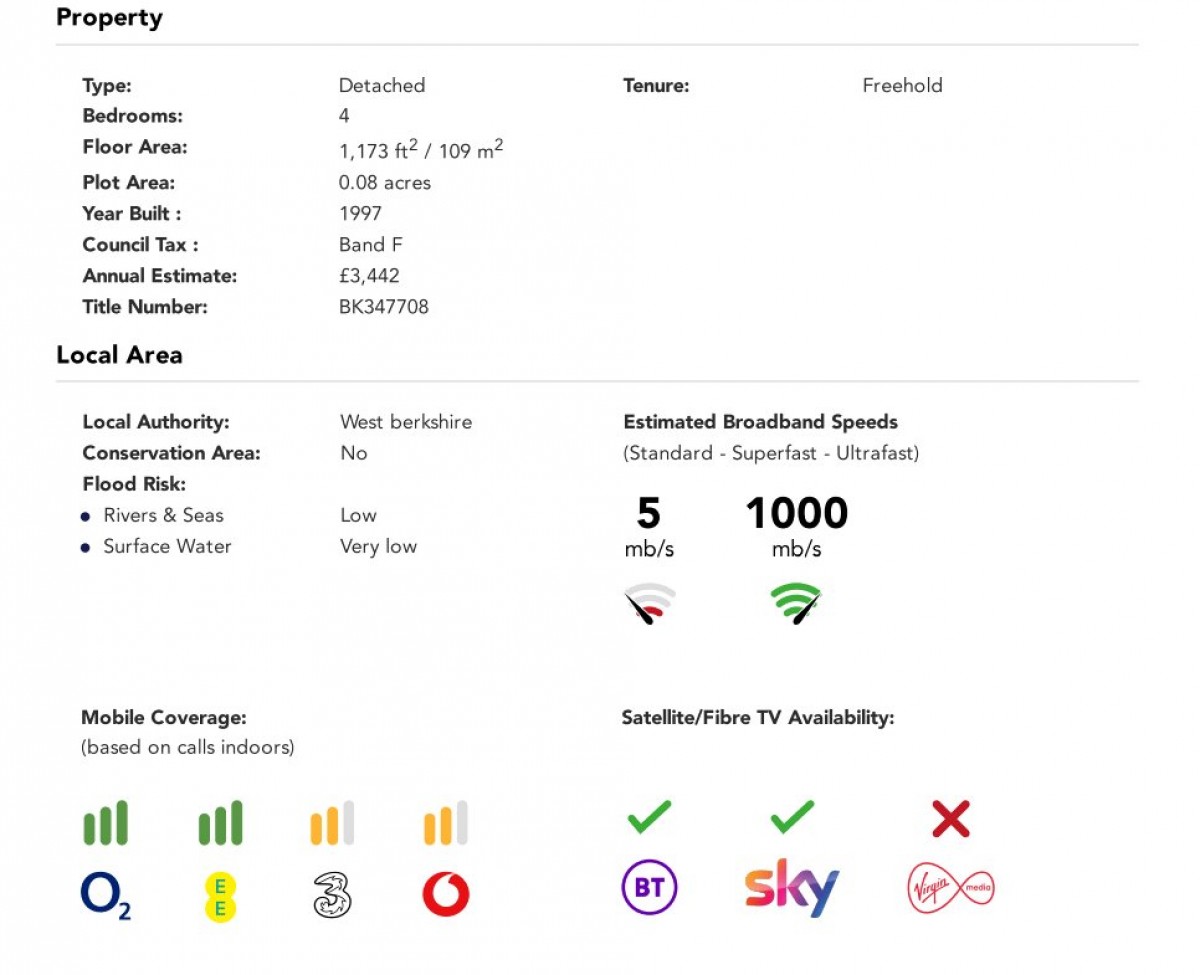
Task: Click the Band F council tax value
Action: tap(371, 245)
